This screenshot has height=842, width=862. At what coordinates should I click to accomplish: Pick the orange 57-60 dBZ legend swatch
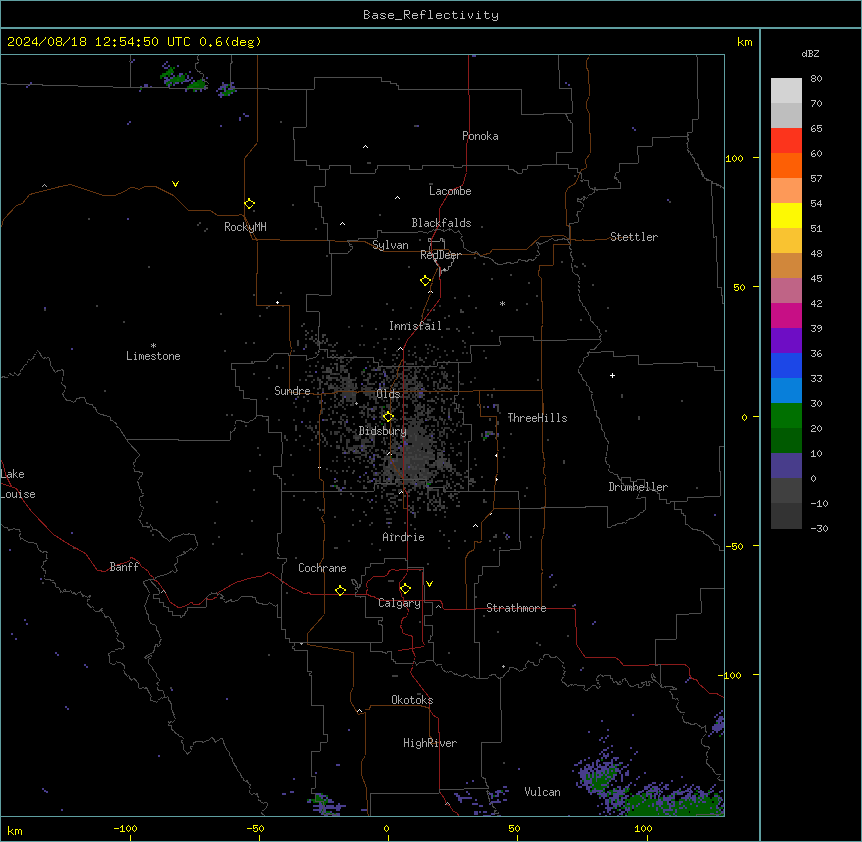[786, 165]
